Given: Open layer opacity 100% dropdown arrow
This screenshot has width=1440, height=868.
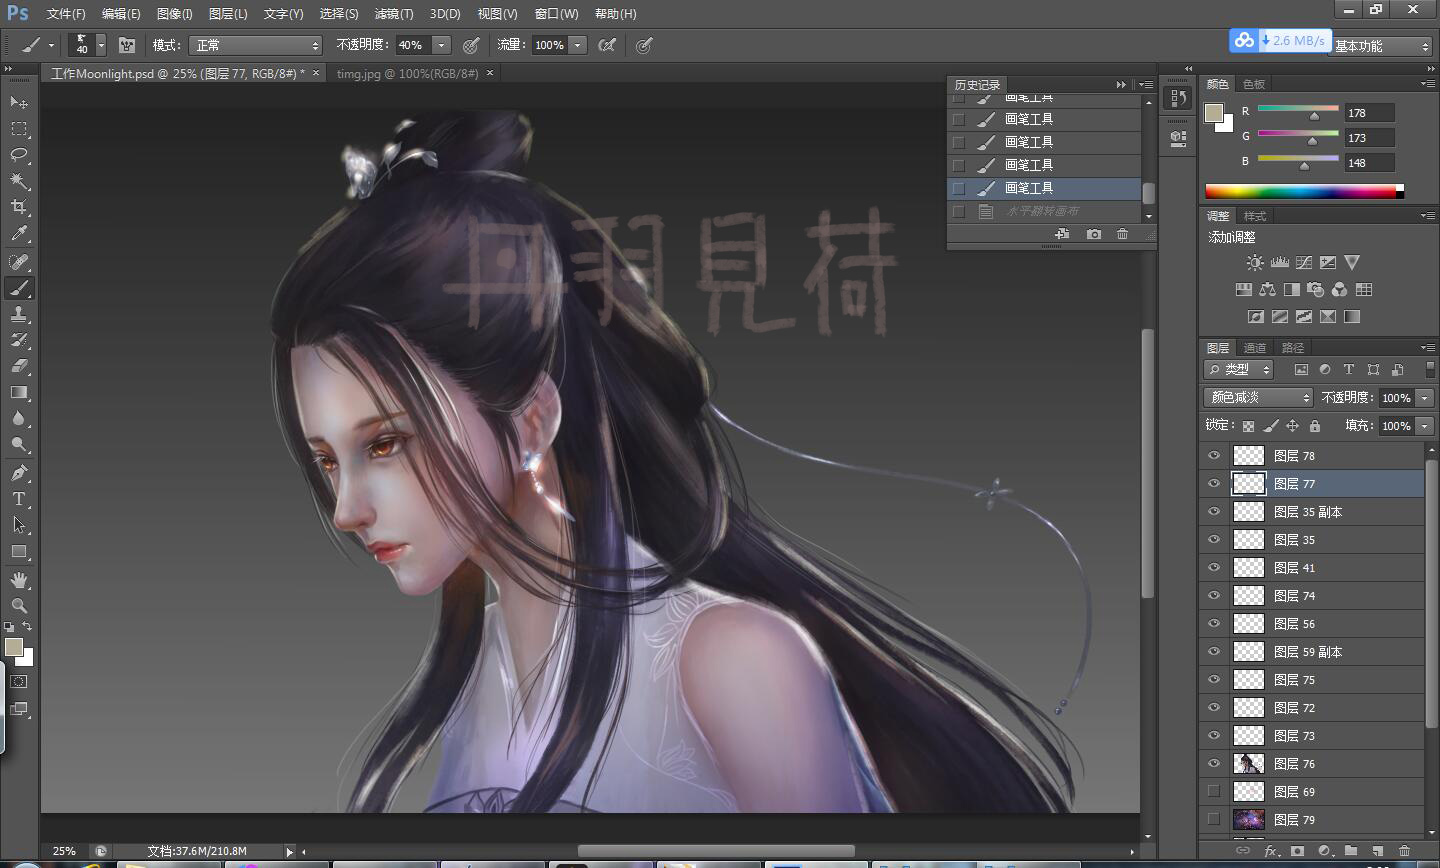Looking at the screenshot, I should (x=1424, y=398).
